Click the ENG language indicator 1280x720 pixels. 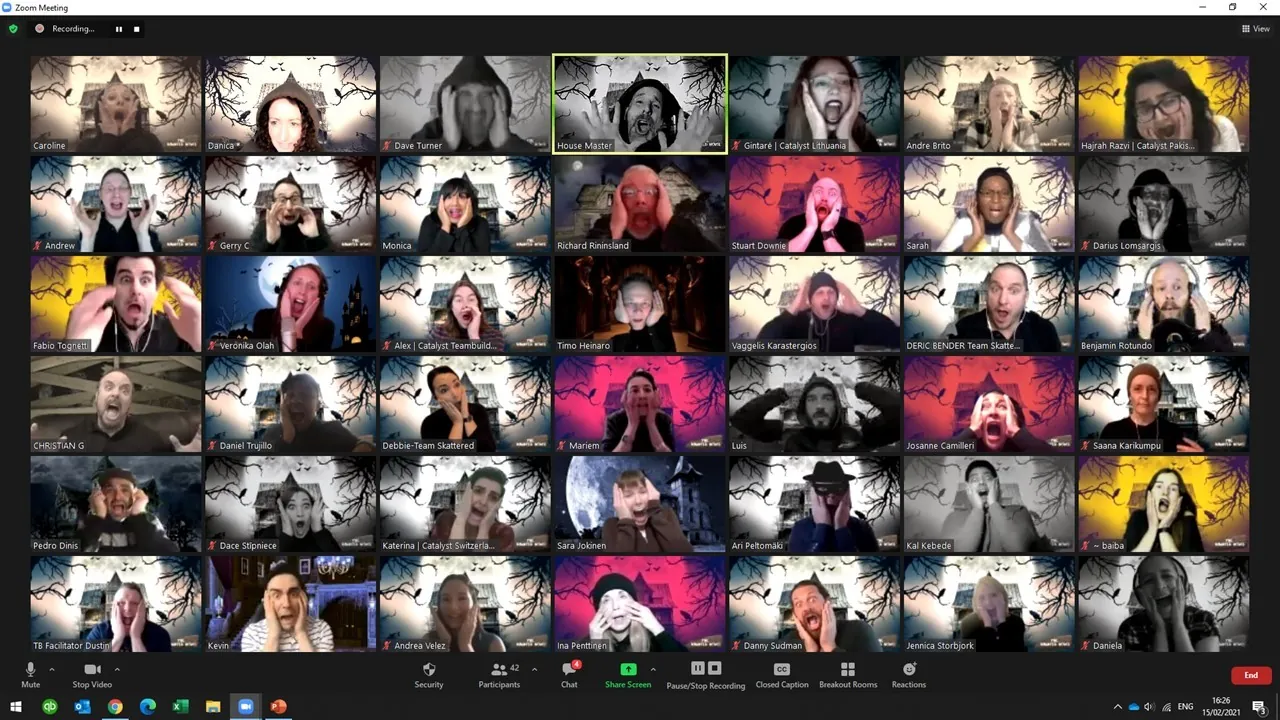click(1185, 707)
